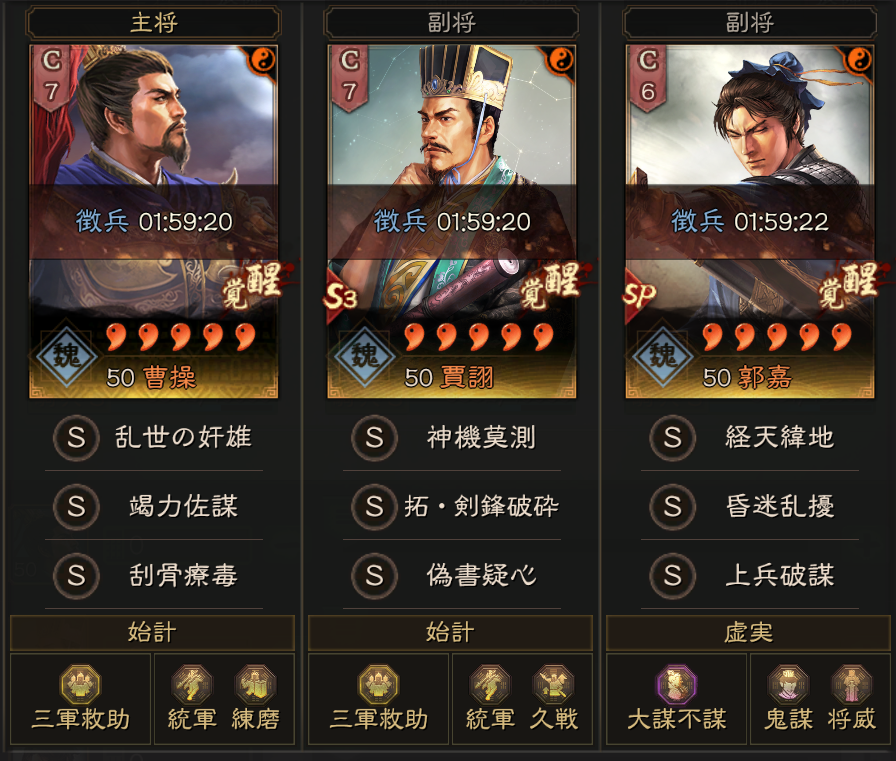Image resolution: width=896 pixels, height=761 pixels.
Task: Click the 始計 header under 賈詡
Action: click(x=450, y=633)
